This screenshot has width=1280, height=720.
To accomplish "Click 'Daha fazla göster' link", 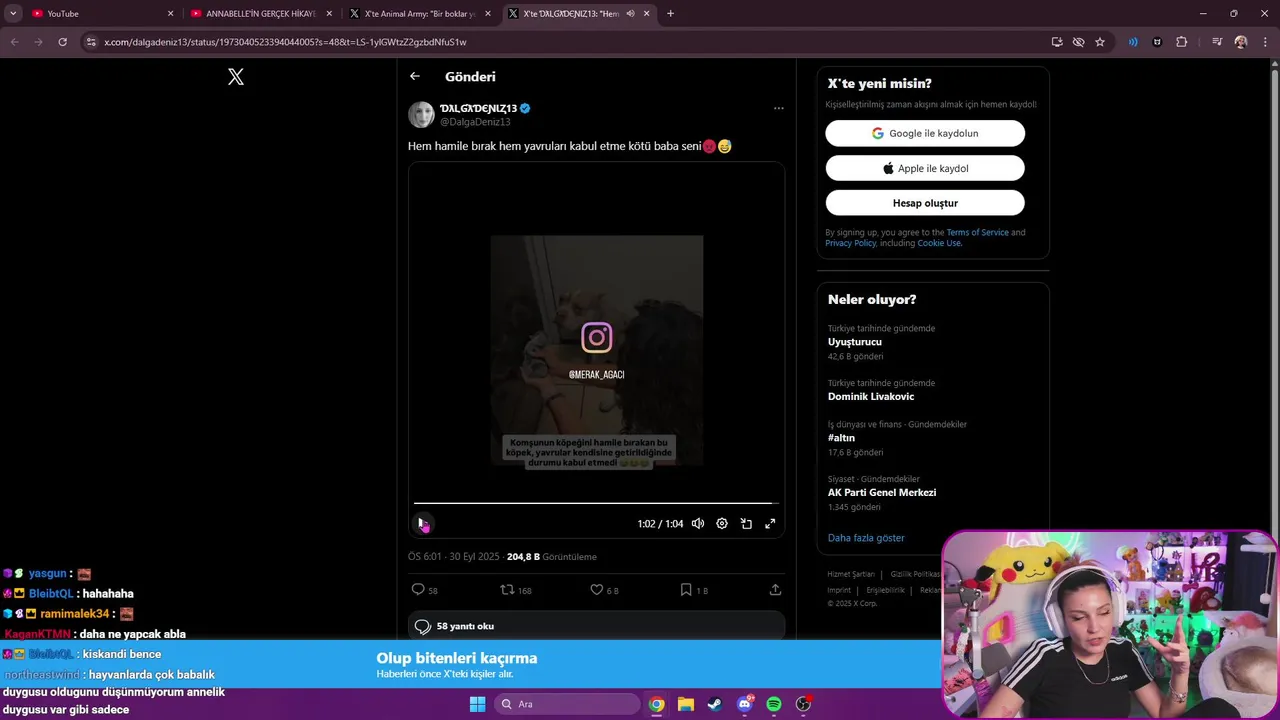I will click(866, 538).
